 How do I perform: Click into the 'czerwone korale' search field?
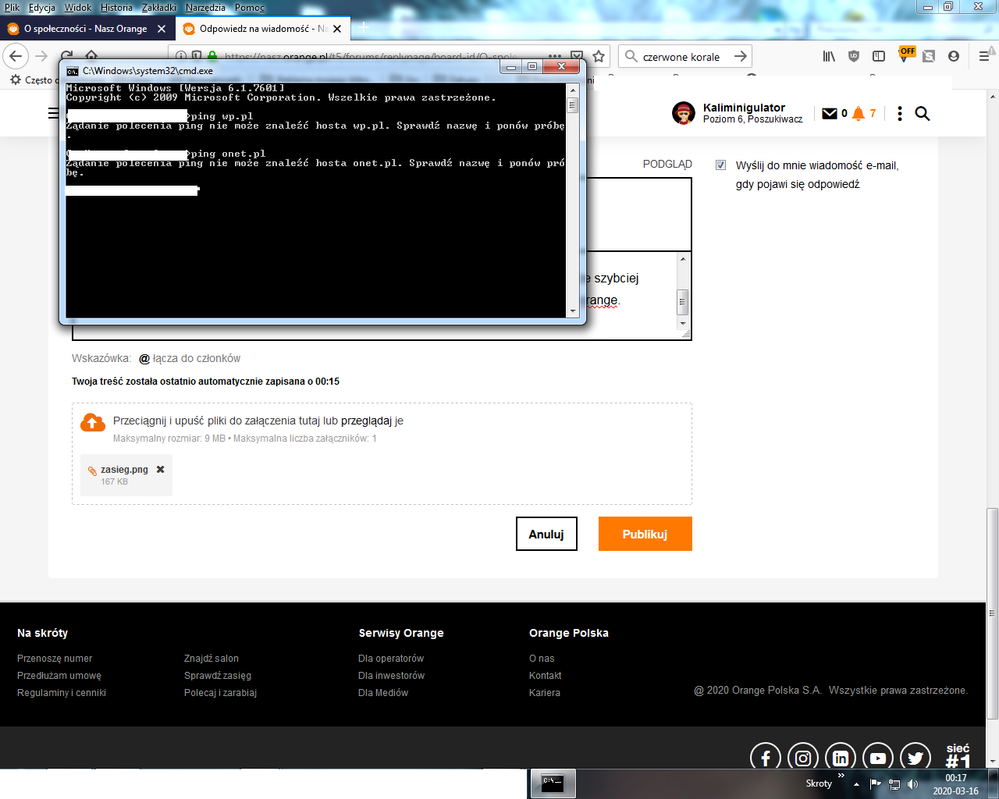(x=681, y=57)
